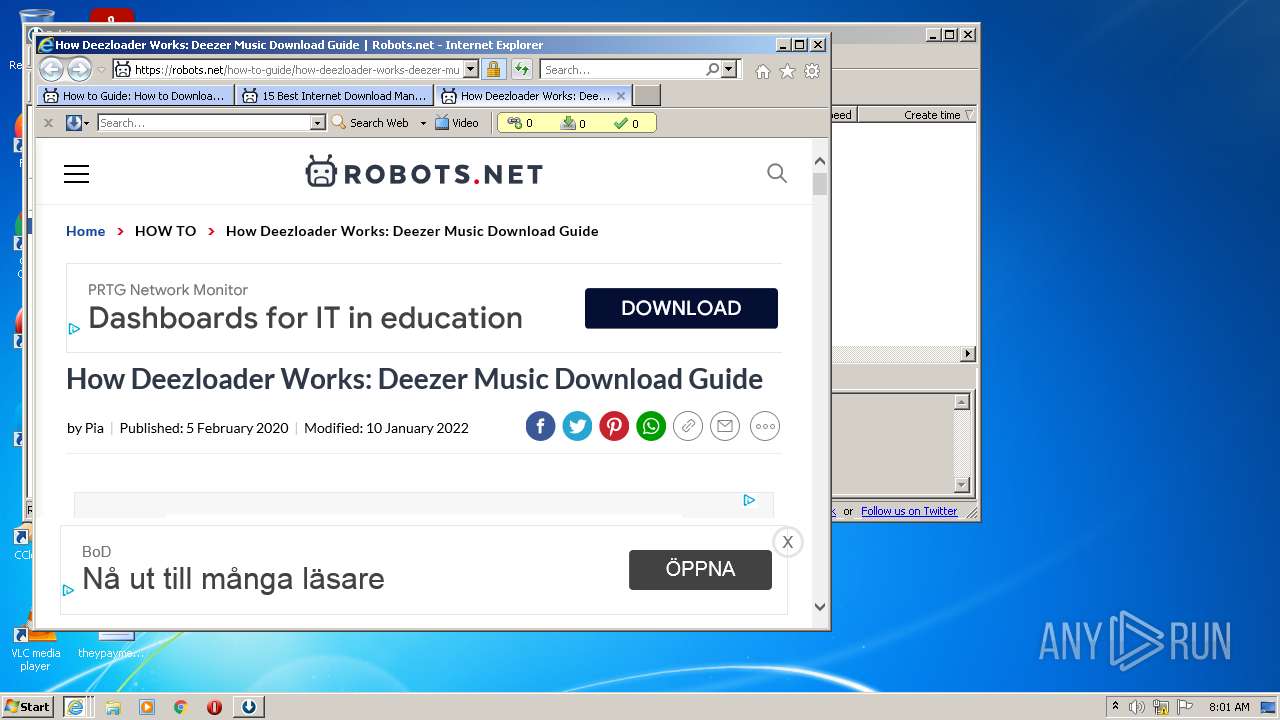Click Follow us on Twitter link

tap(909, 511)
